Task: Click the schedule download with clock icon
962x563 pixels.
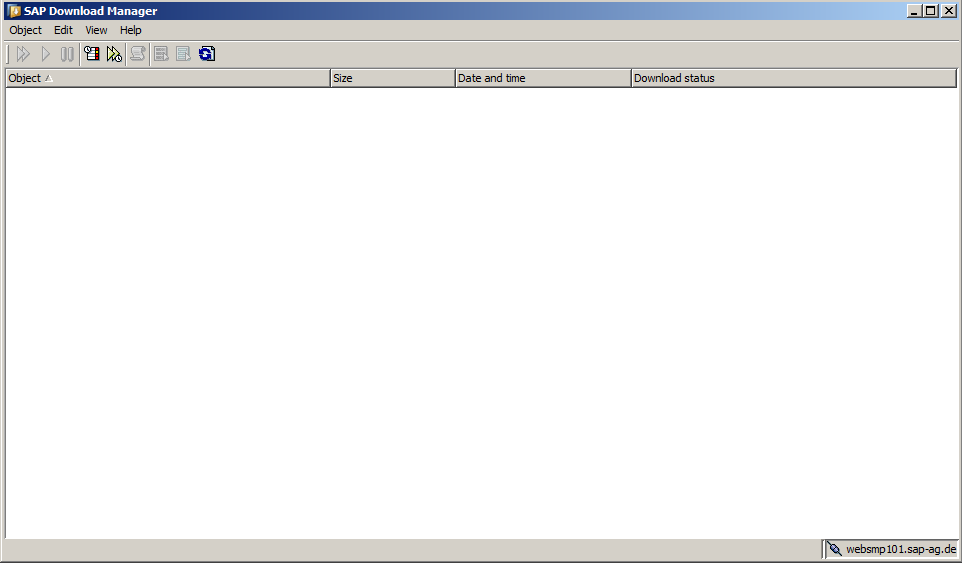Action: point(114,54)
